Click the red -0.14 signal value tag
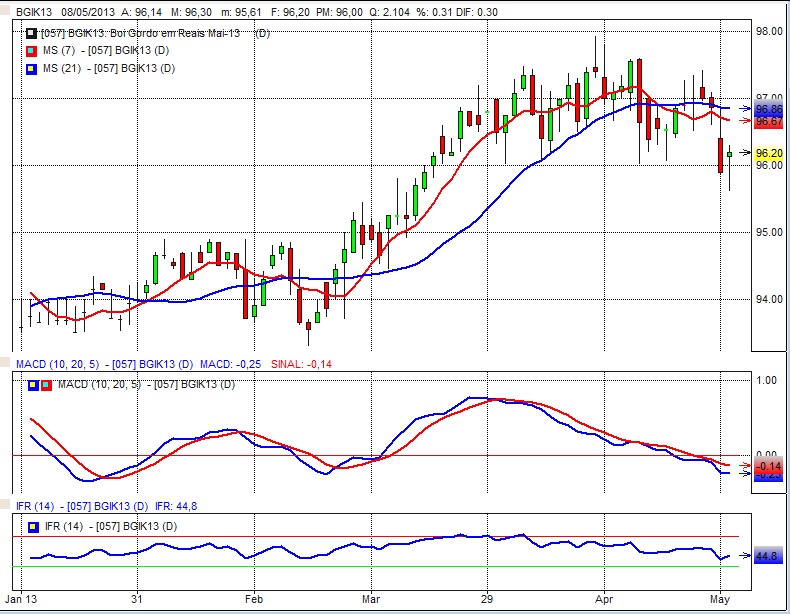This screenshot has width=790, height=614. 768,466
